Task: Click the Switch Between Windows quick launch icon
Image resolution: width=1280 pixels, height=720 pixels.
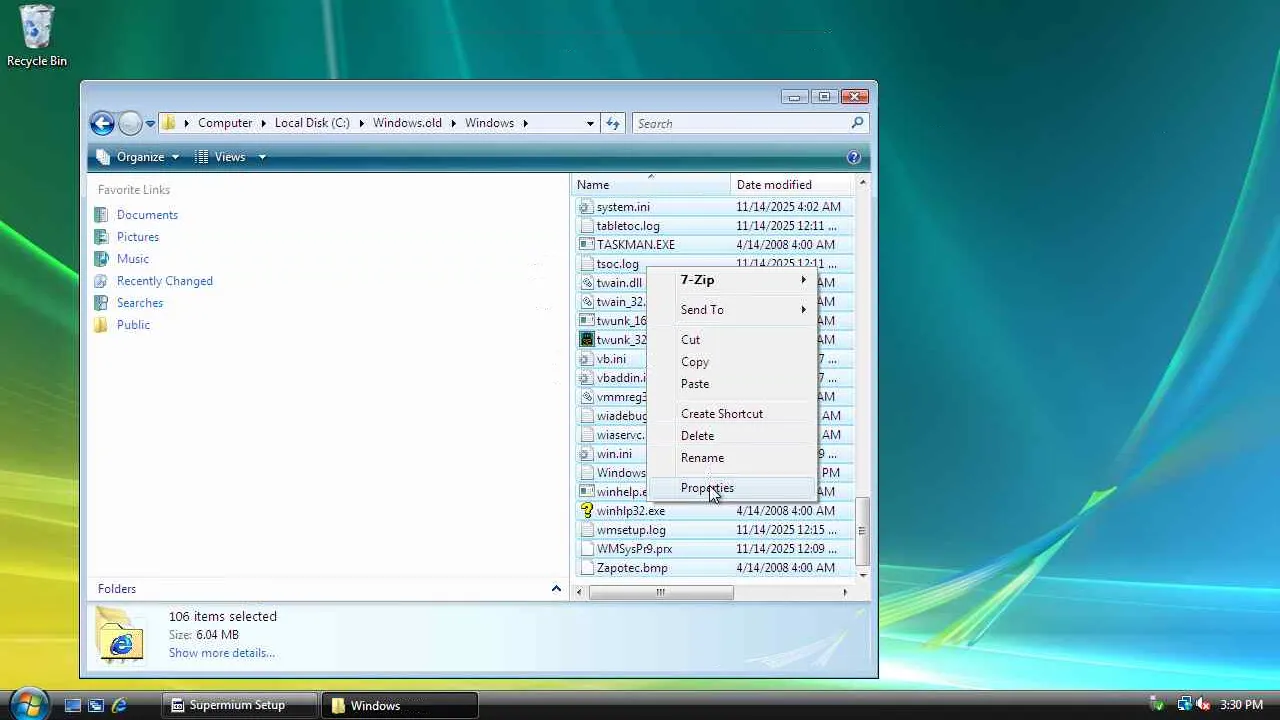Action: coord(96,705)
